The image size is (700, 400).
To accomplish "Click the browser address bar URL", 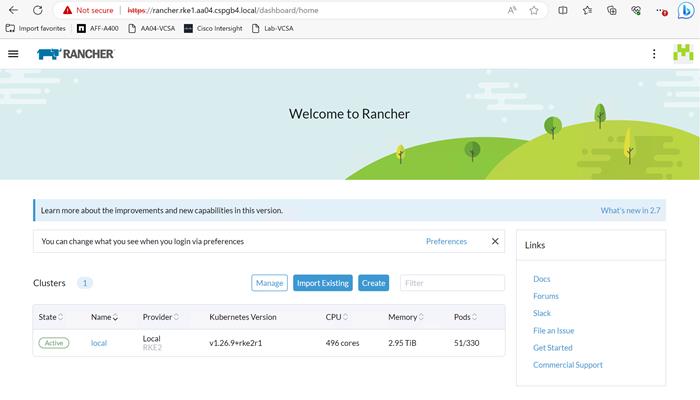I will [x=223, y=10].
